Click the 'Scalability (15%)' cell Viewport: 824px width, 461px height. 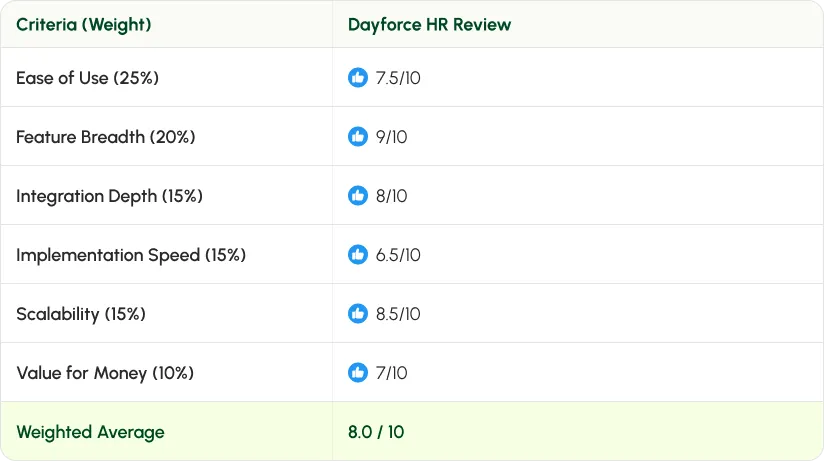coord(167,313)
